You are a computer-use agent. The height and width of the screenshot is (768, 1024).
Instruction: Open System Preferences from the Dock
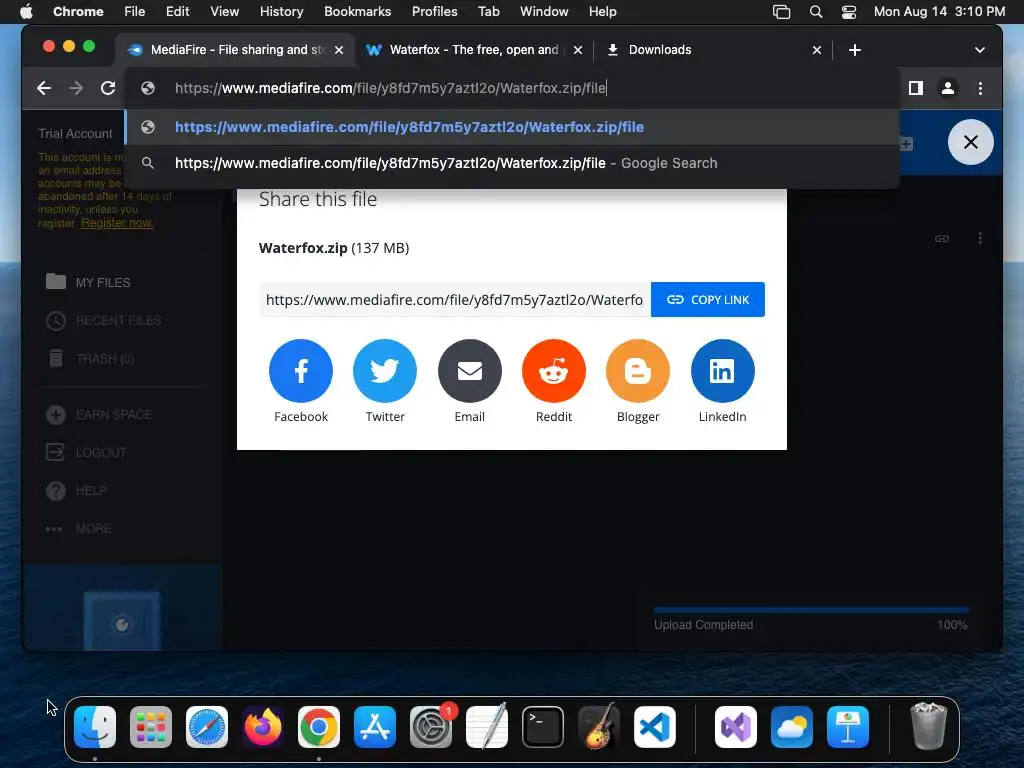point(431,727)
